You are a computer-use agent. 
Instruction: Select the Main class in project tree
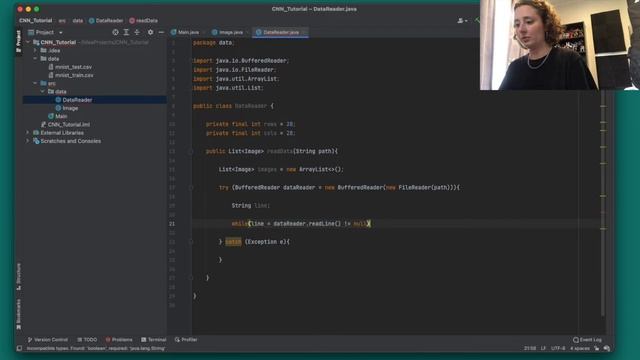(x=58, y=116)
